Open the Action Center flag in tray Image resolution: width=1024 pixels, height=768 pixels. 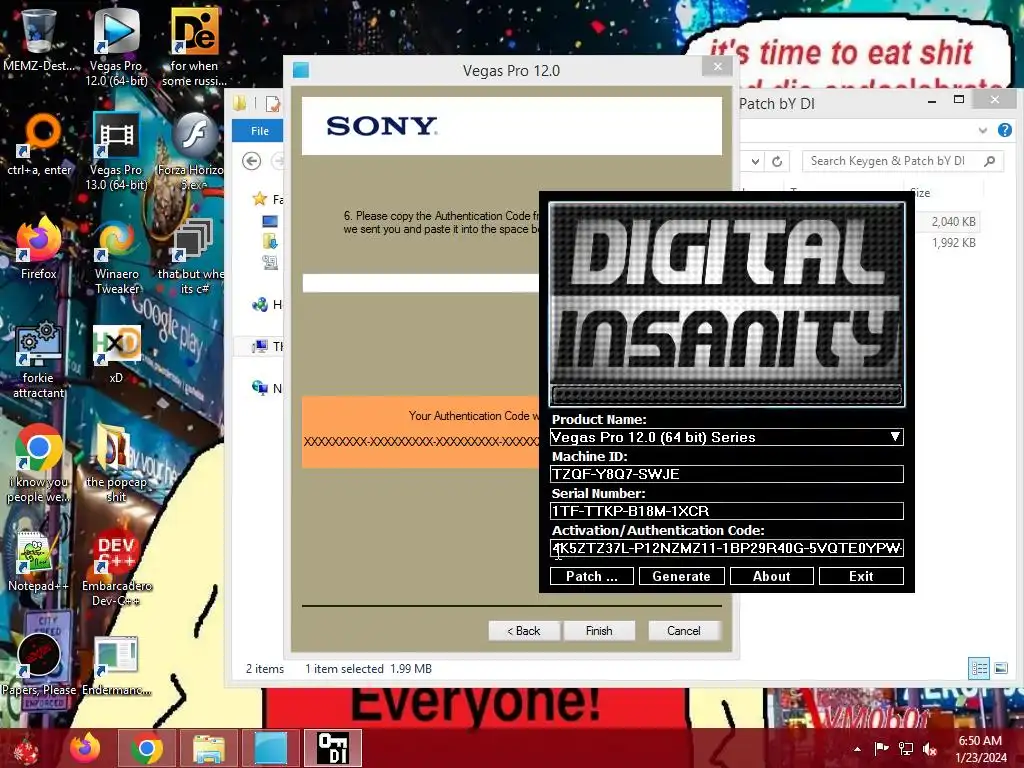(881, 749)
